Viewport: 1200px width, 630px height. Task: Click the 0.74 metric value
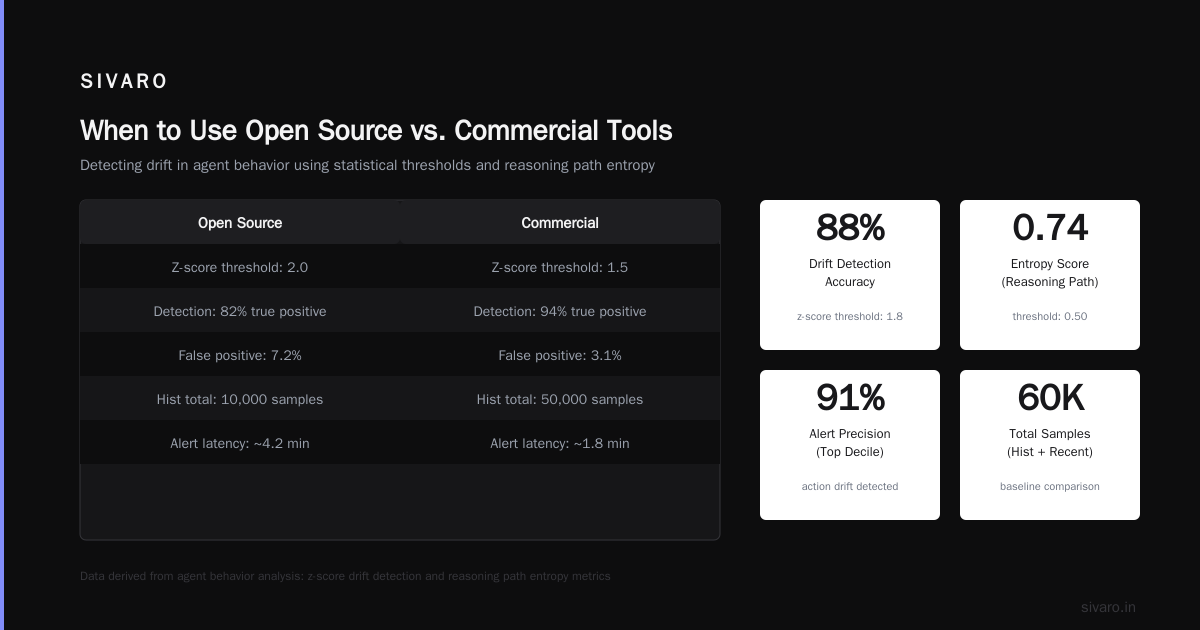1050,228
